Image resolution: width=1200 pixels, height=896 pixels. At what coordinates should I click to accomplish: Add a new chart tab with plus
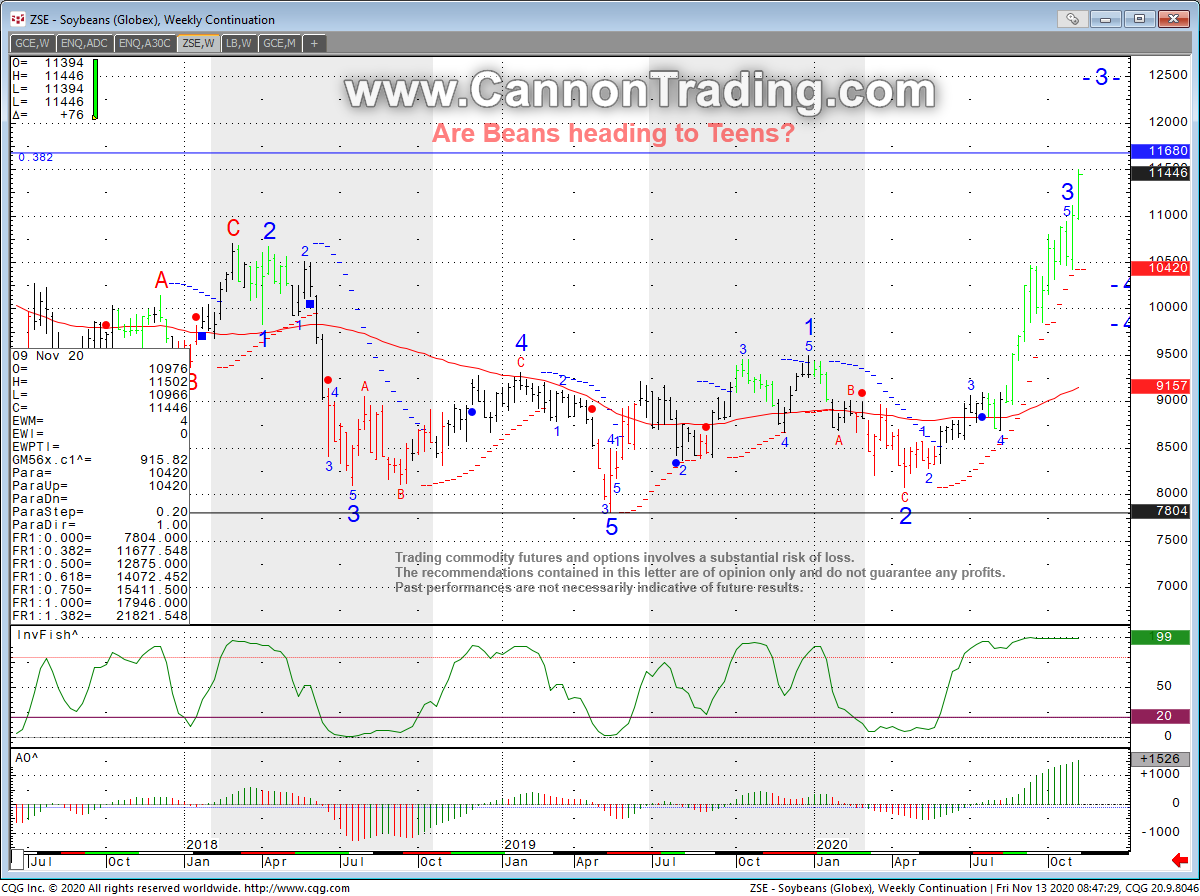coord(314,43)
